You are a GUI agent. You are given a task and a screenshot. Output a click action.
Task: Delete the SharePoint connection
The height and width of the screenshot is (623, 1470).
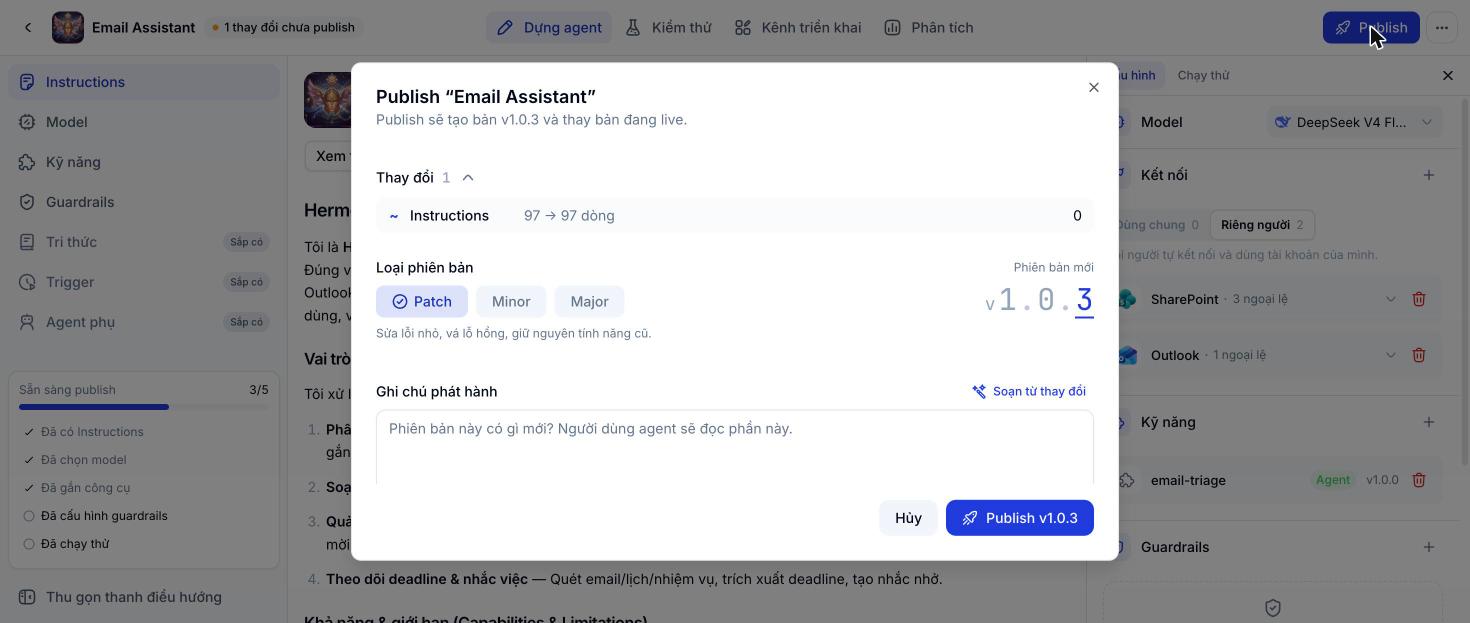(1418, 299)
